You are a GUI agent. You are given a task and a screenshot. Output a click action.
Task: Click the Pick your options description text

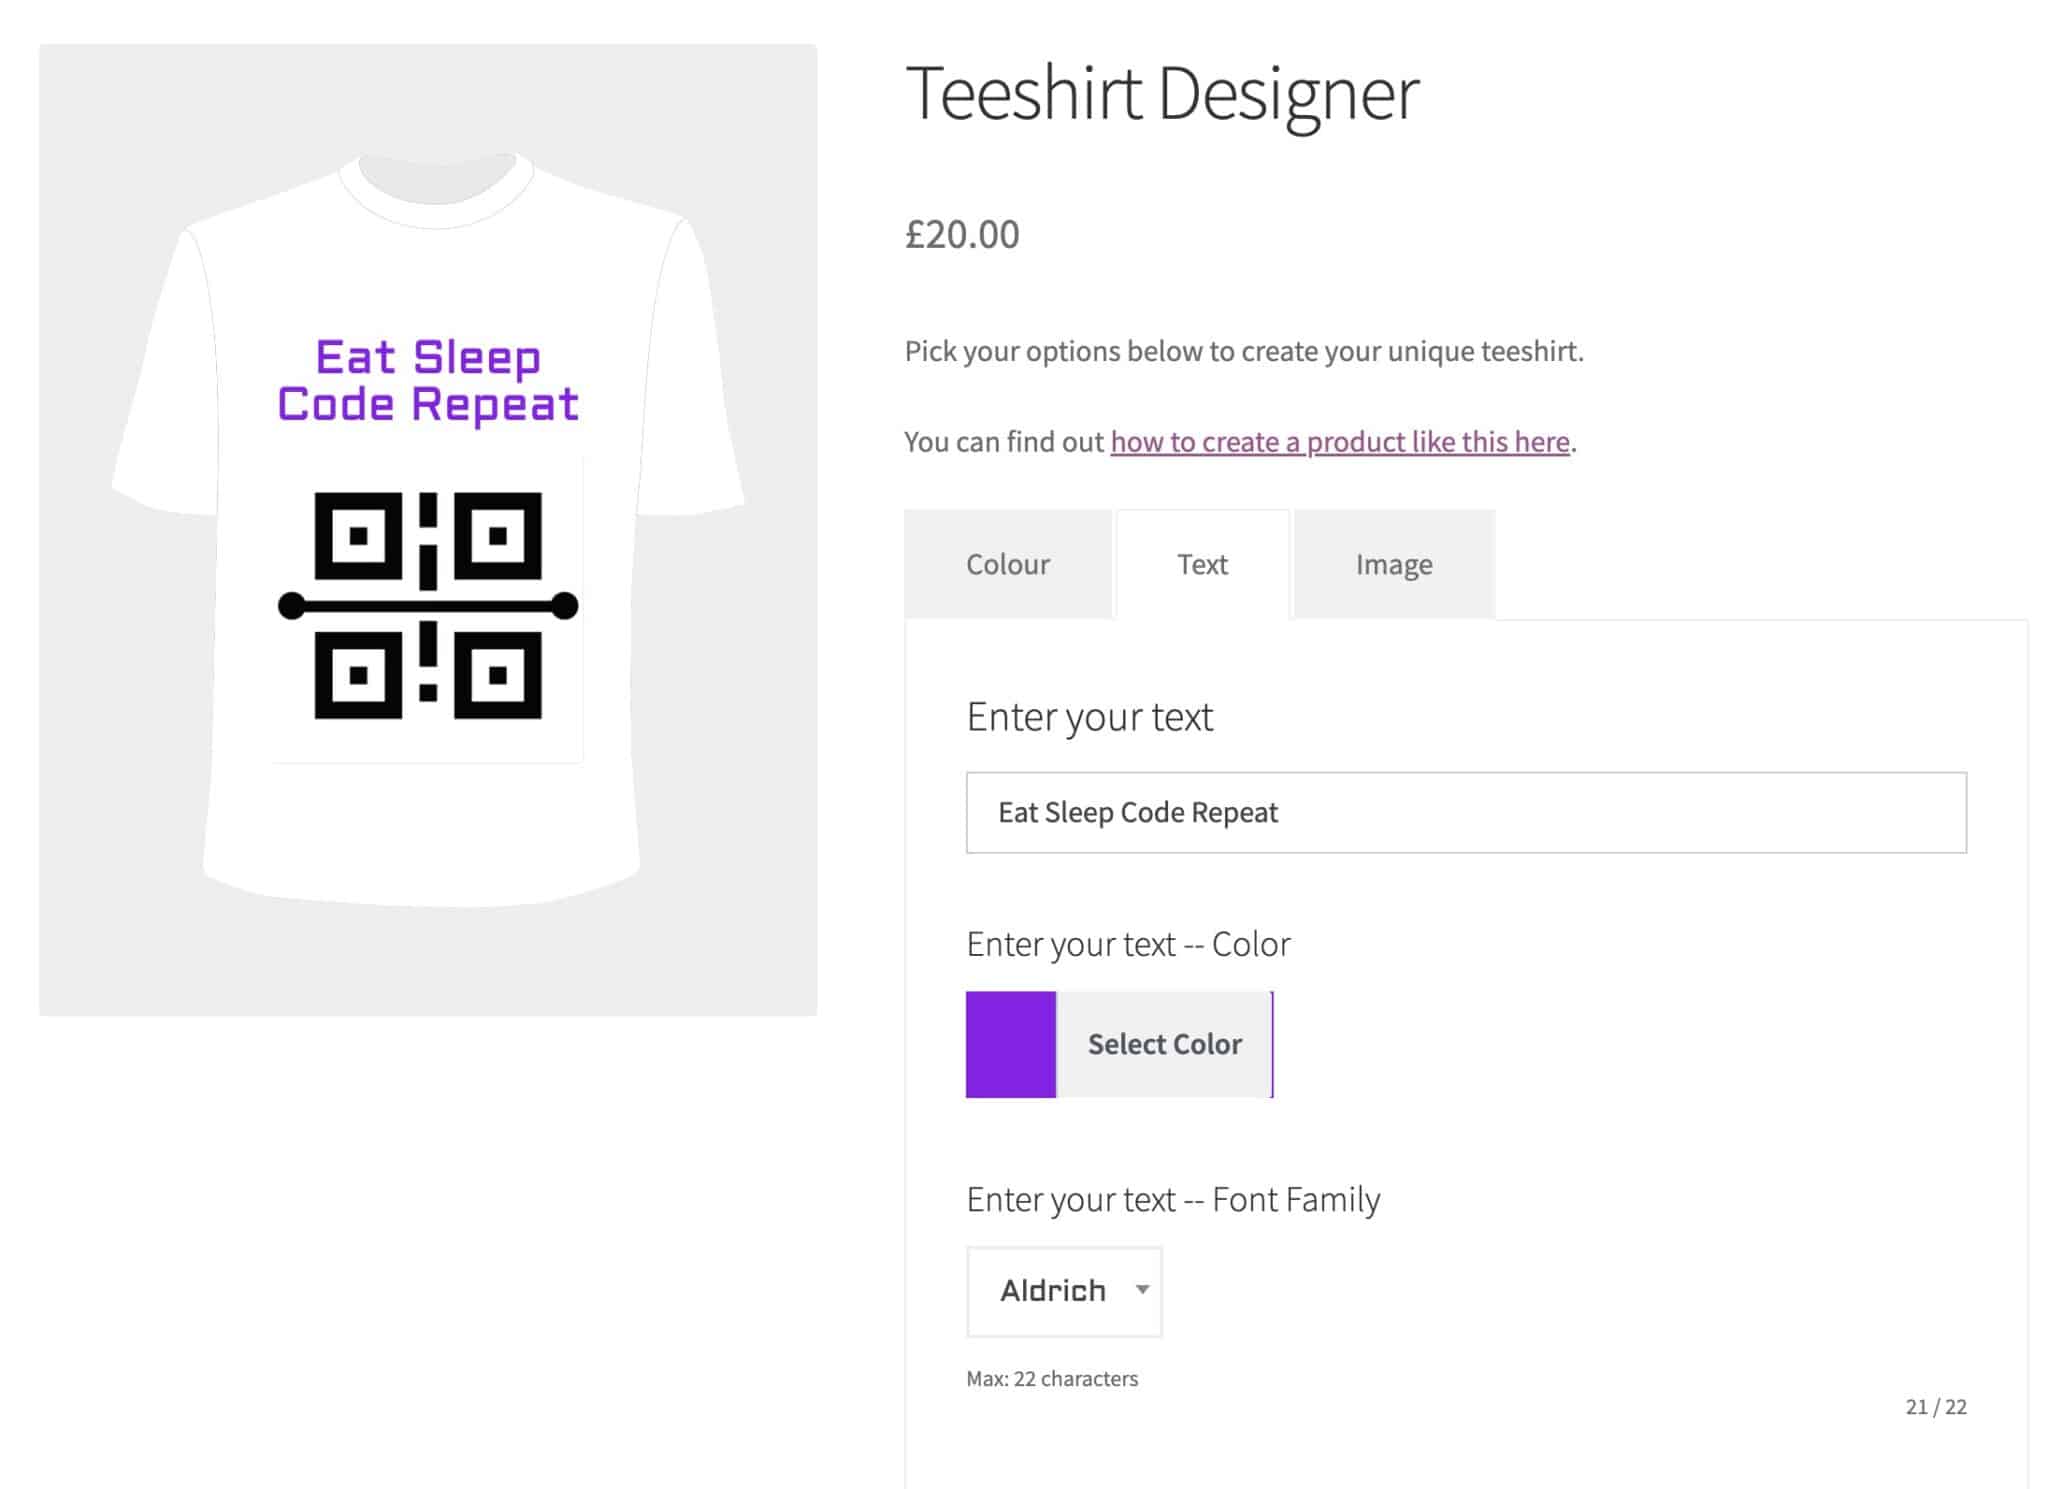1244,351
